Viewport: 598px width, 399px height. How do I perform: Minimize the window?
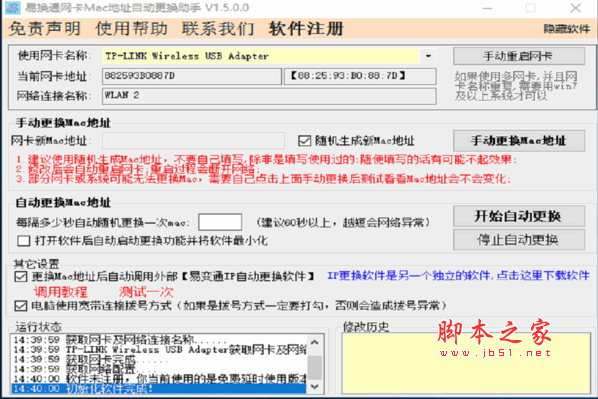(487, 8)
